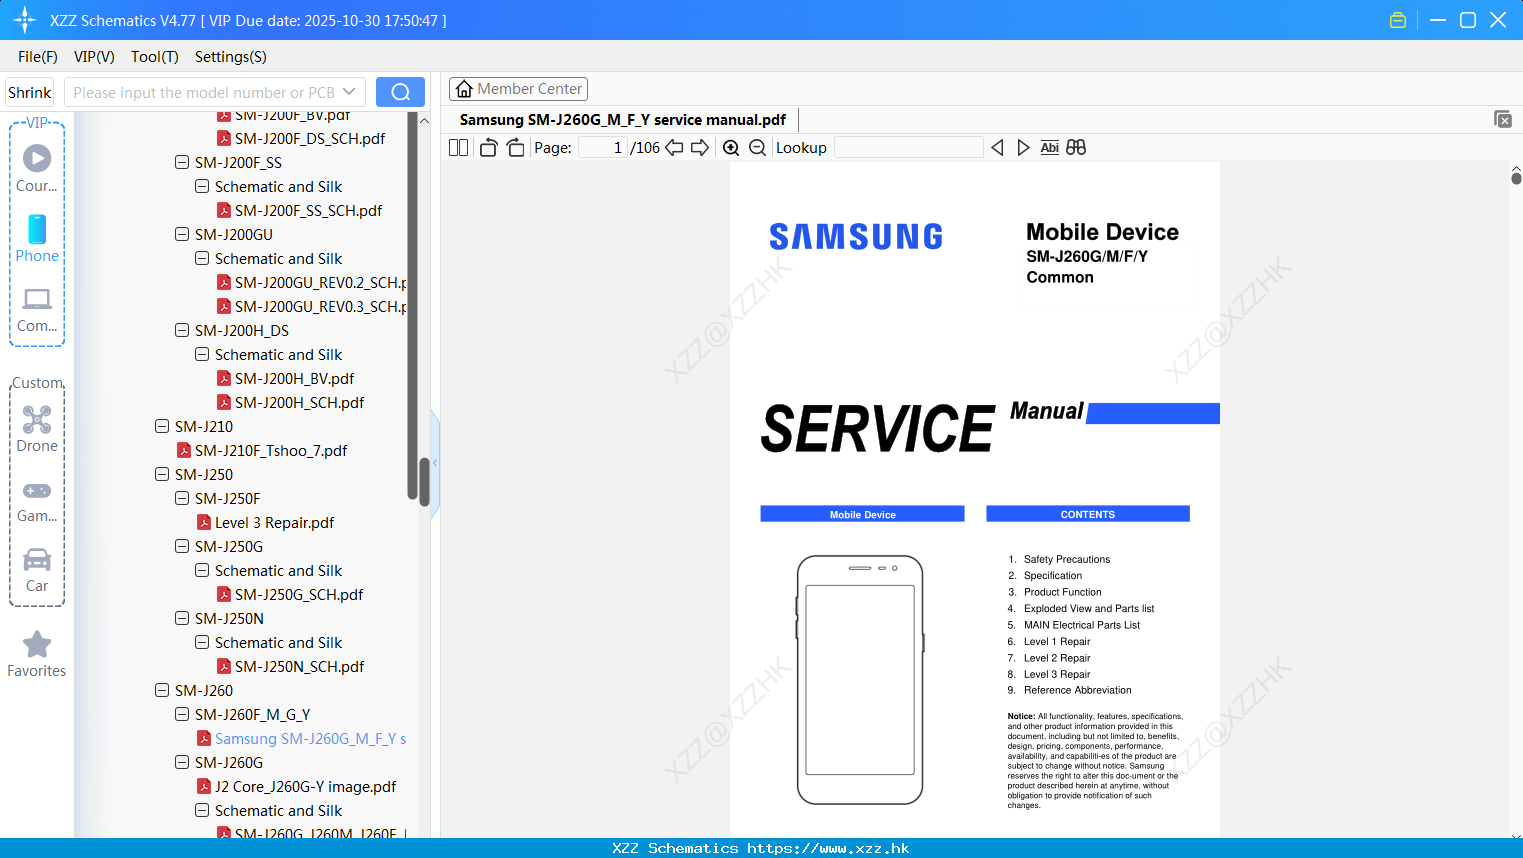Collapse the SM-J260 node
Image resolution: width=1523 pixels, height=858 pixels.
162,690
